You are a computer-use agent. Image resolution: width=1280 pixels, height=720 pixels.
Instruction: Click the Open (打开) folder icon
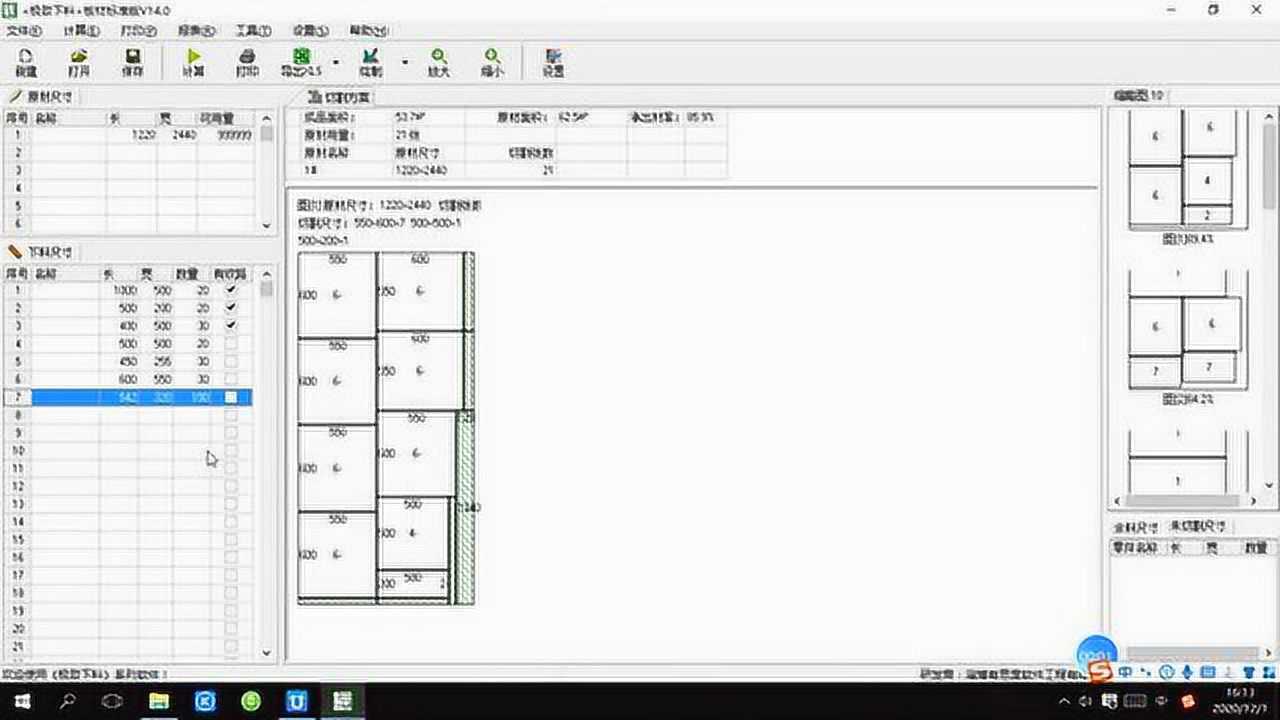pos(79,62)
